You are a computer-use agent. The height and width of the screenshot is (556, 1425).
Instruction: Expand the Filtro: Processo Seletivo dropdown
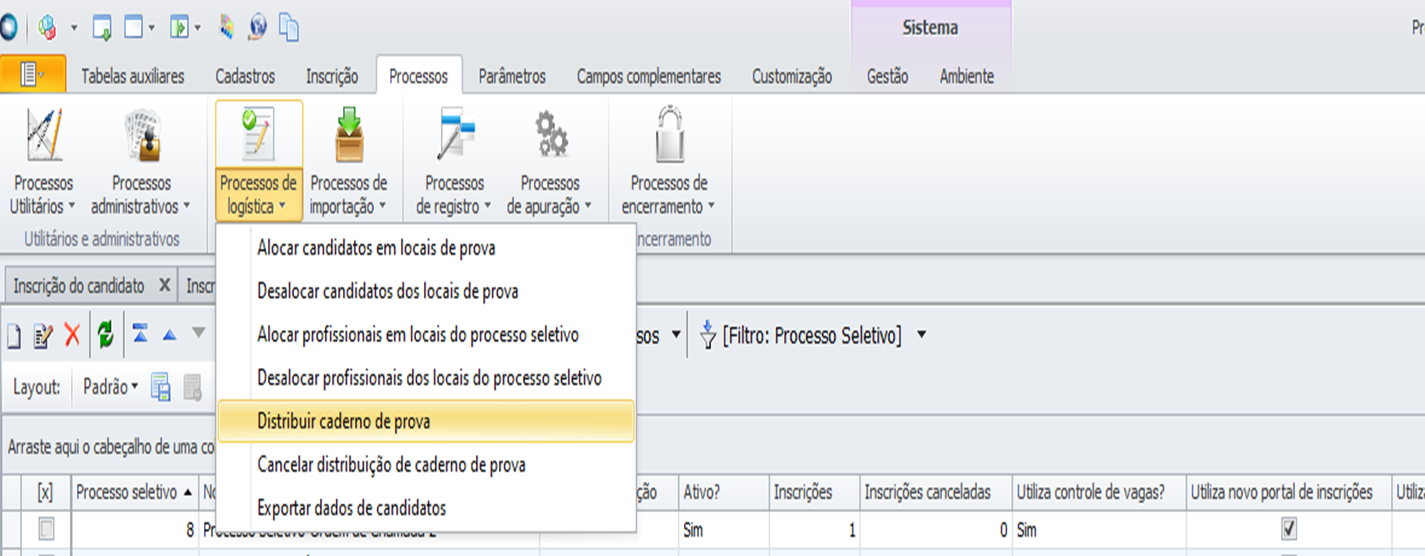tap(921, 335)
